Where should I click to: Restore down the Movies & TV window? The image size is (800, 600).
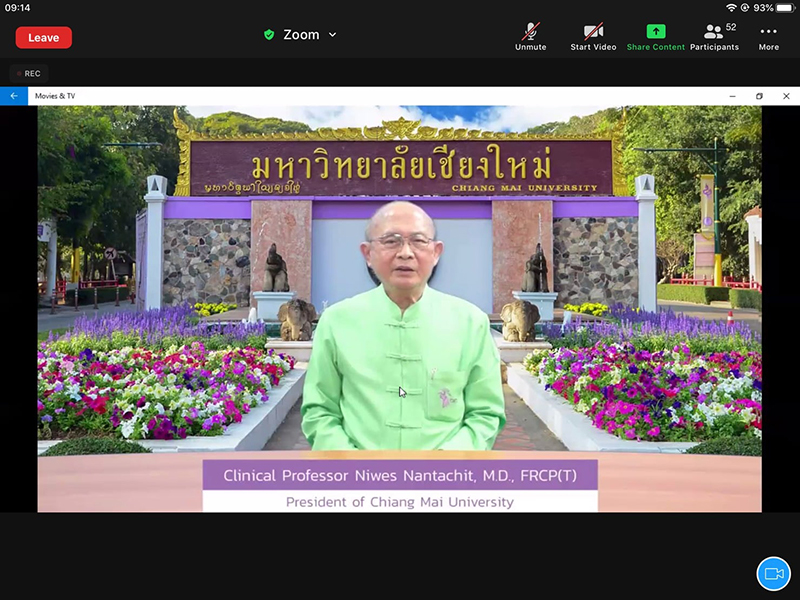coord(759,96)
